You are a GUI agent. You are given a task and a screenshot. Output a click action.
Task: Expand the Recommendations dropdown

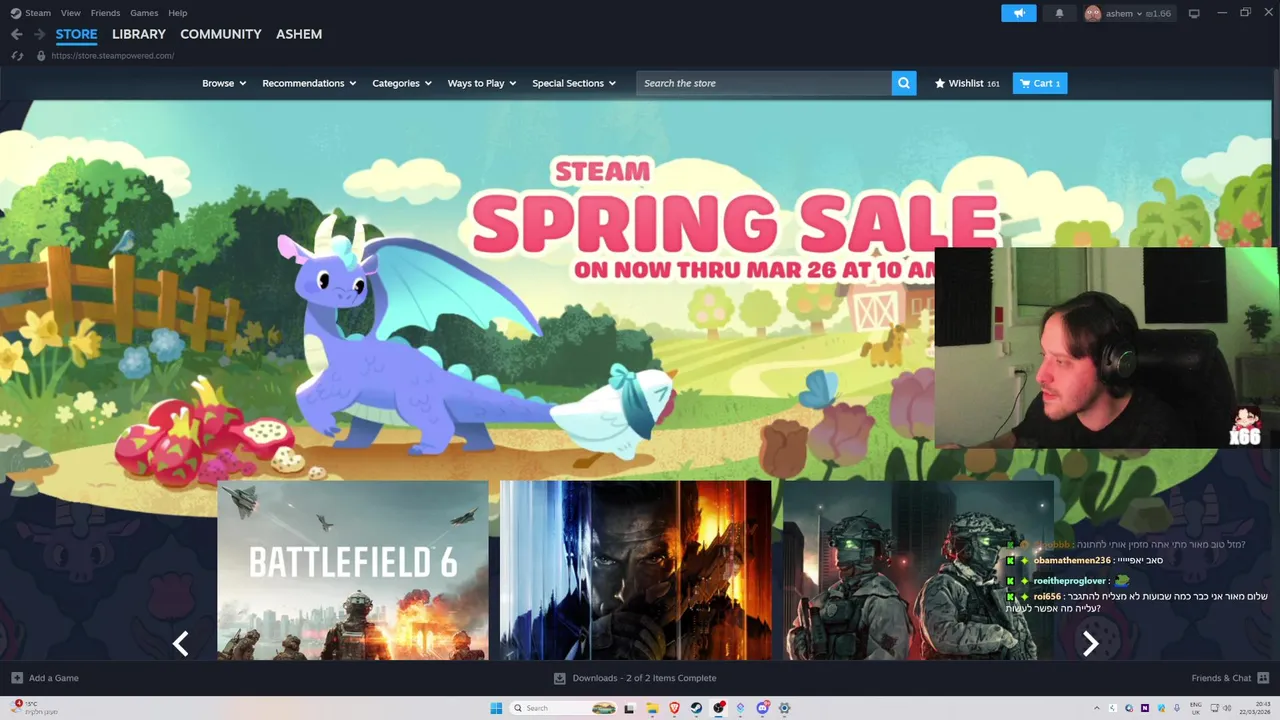point(309,83)
